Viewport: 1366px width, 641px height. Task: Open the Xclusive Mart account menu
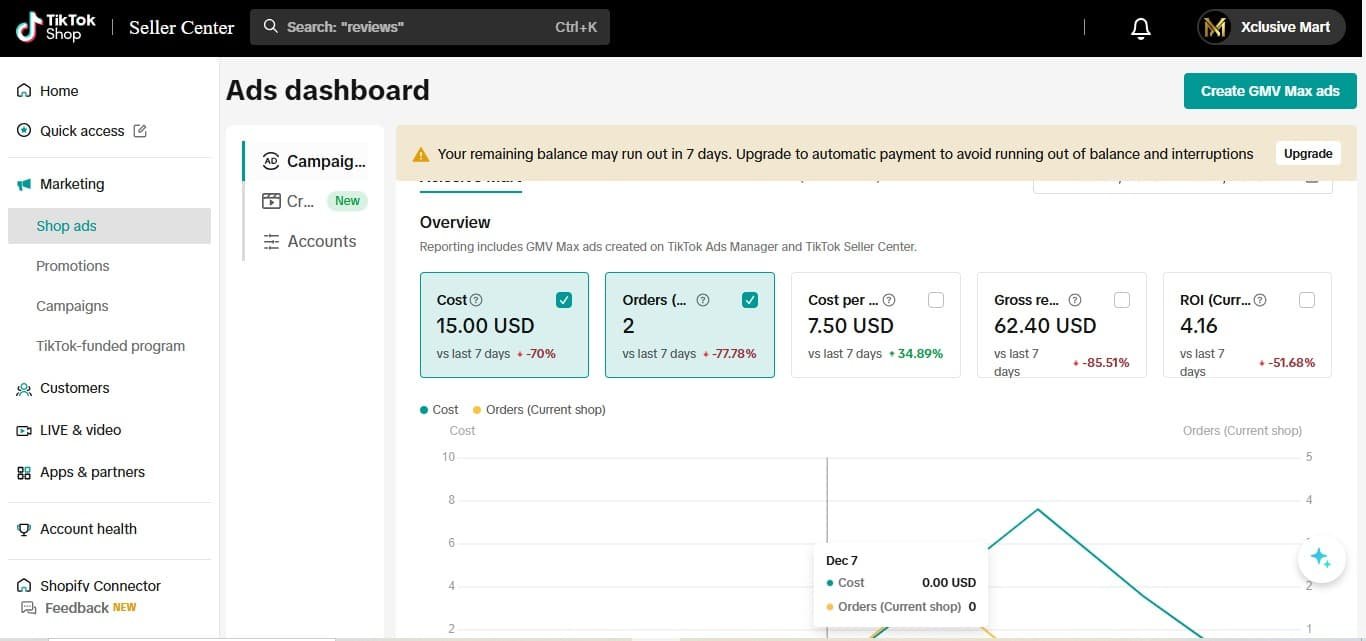click(1273, 27)
